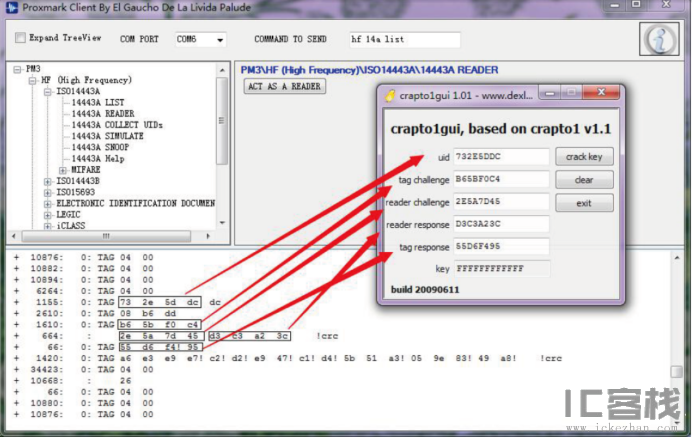Select the LEGIC tree item label

[69, 215]
